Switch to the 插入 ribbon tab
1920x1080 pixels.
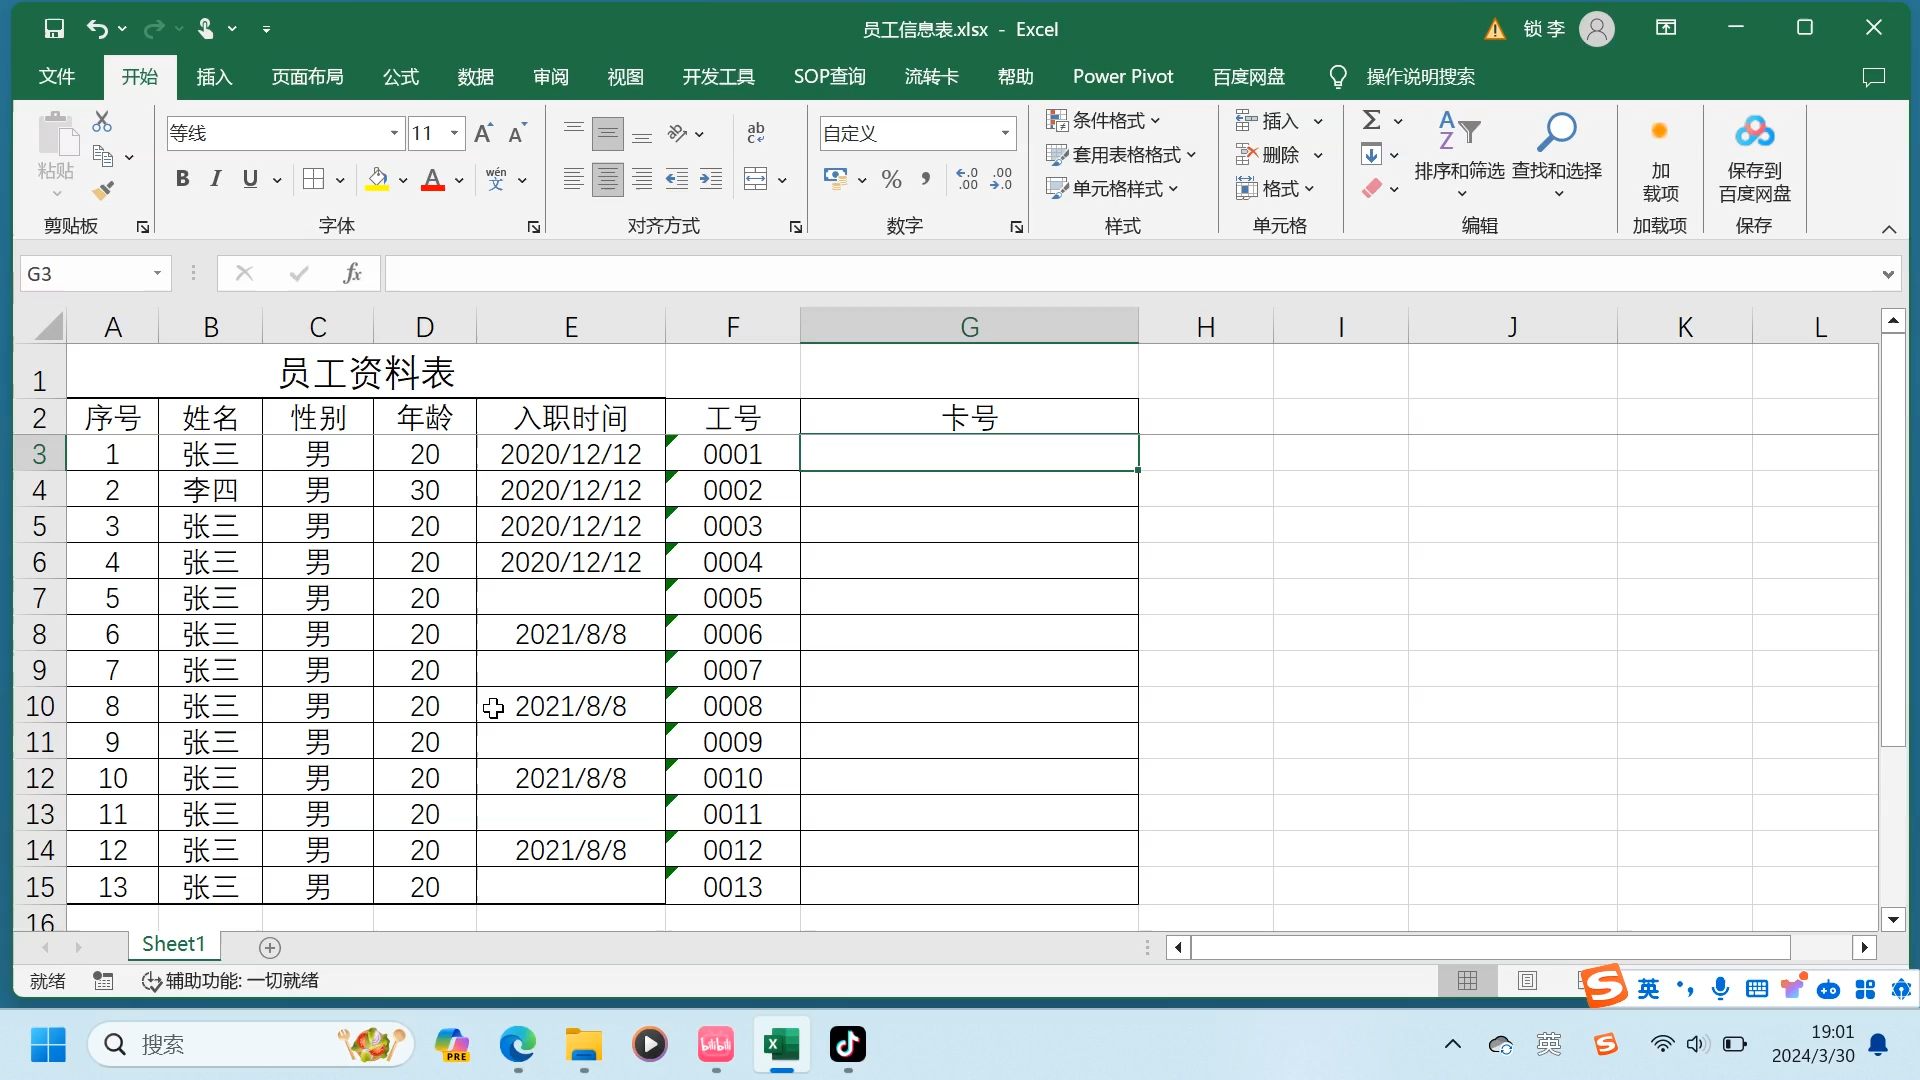212,76
